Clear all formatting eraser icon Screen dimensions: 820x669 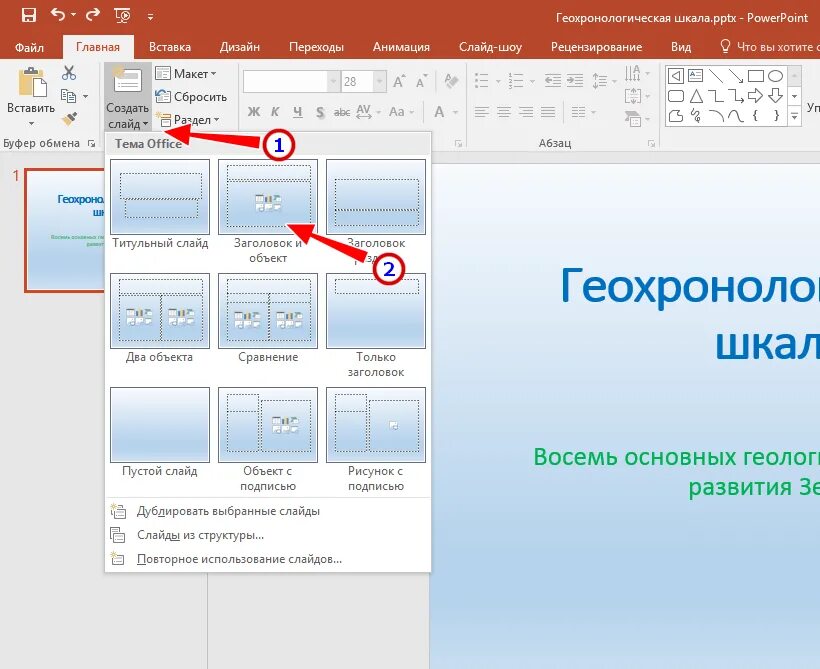[x=451, y=81]
